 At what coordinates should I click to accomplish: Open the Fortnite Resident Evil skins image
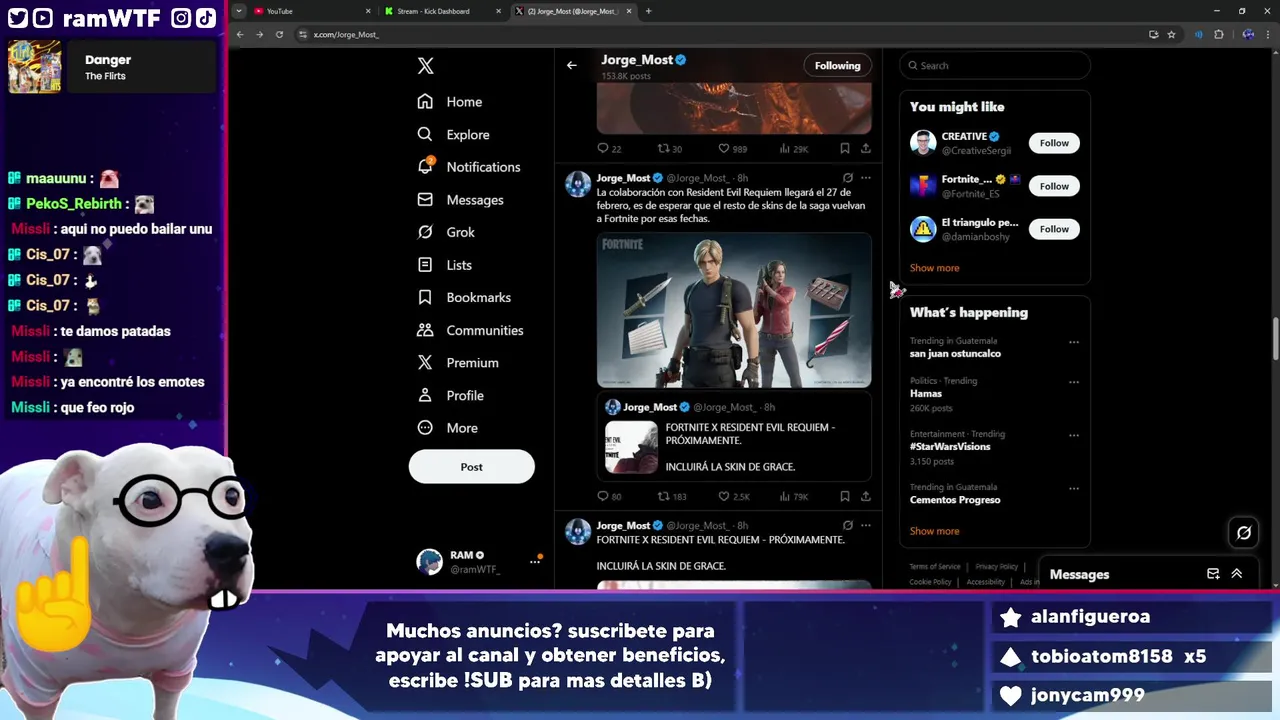pos(734,310)
